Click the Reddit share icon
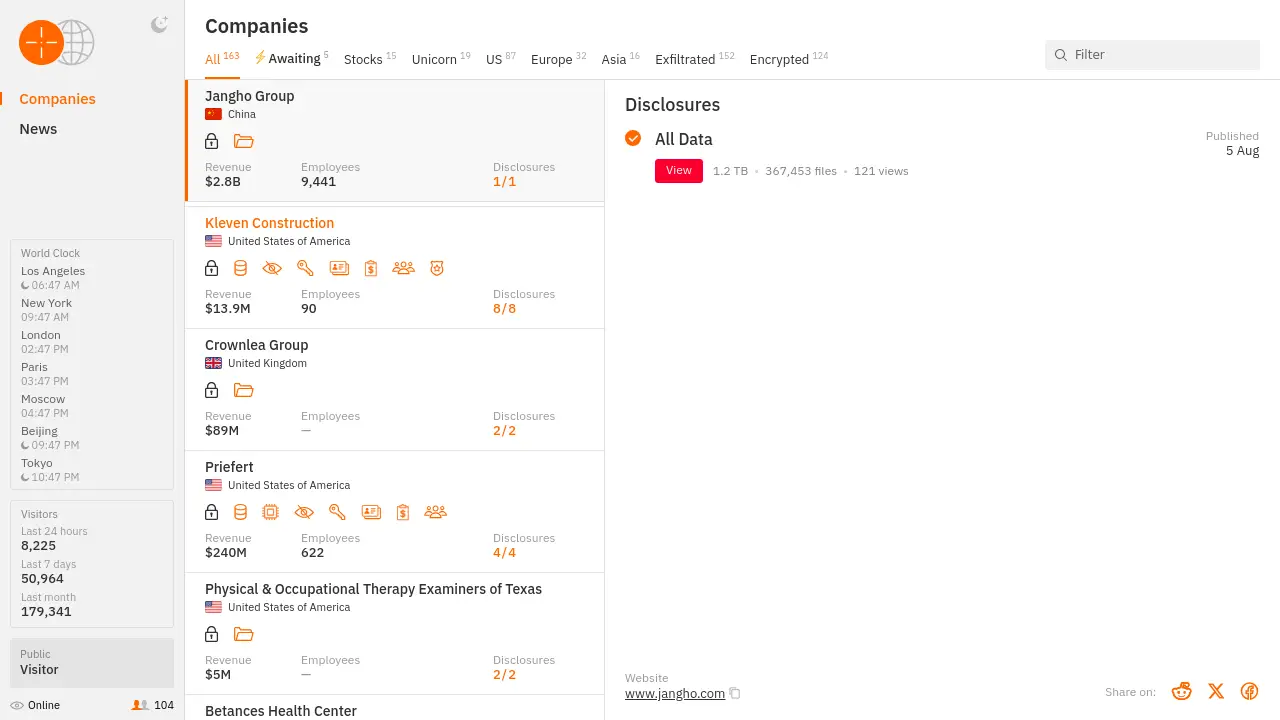Screen dimensions: 1280x720 click(x=1182, y=691)
